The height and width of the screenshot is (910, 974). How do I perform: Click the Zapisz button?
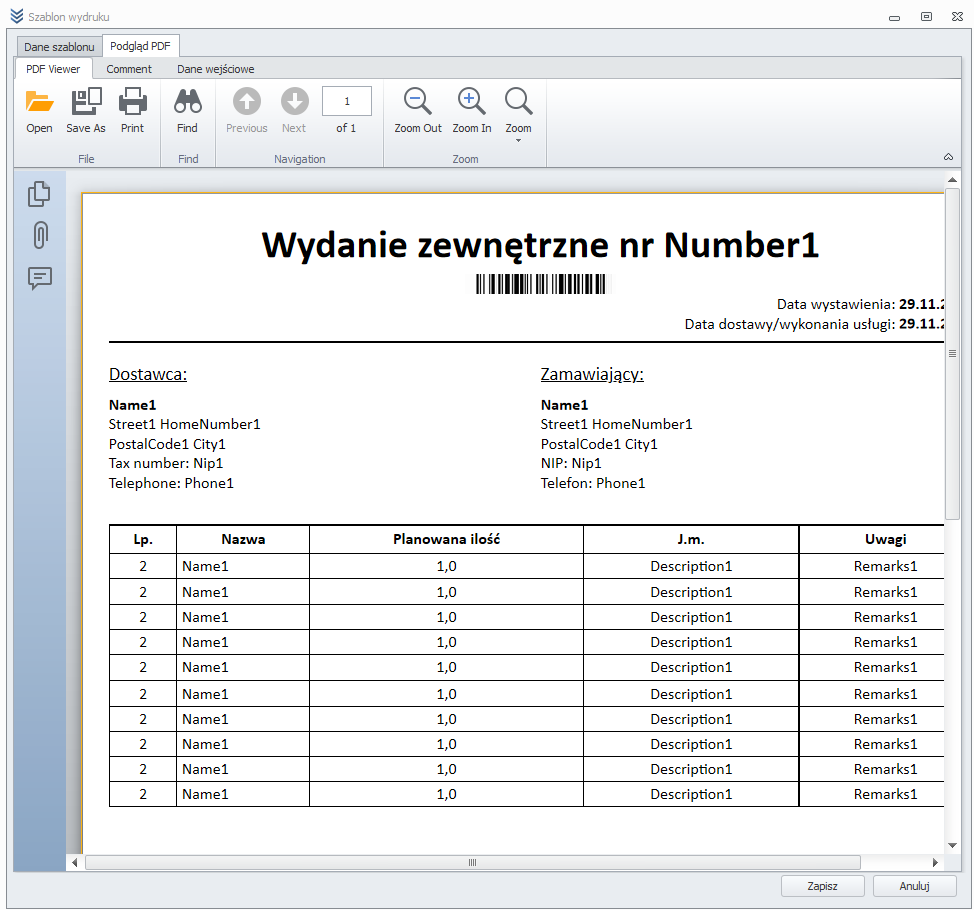tap(822, 886)
